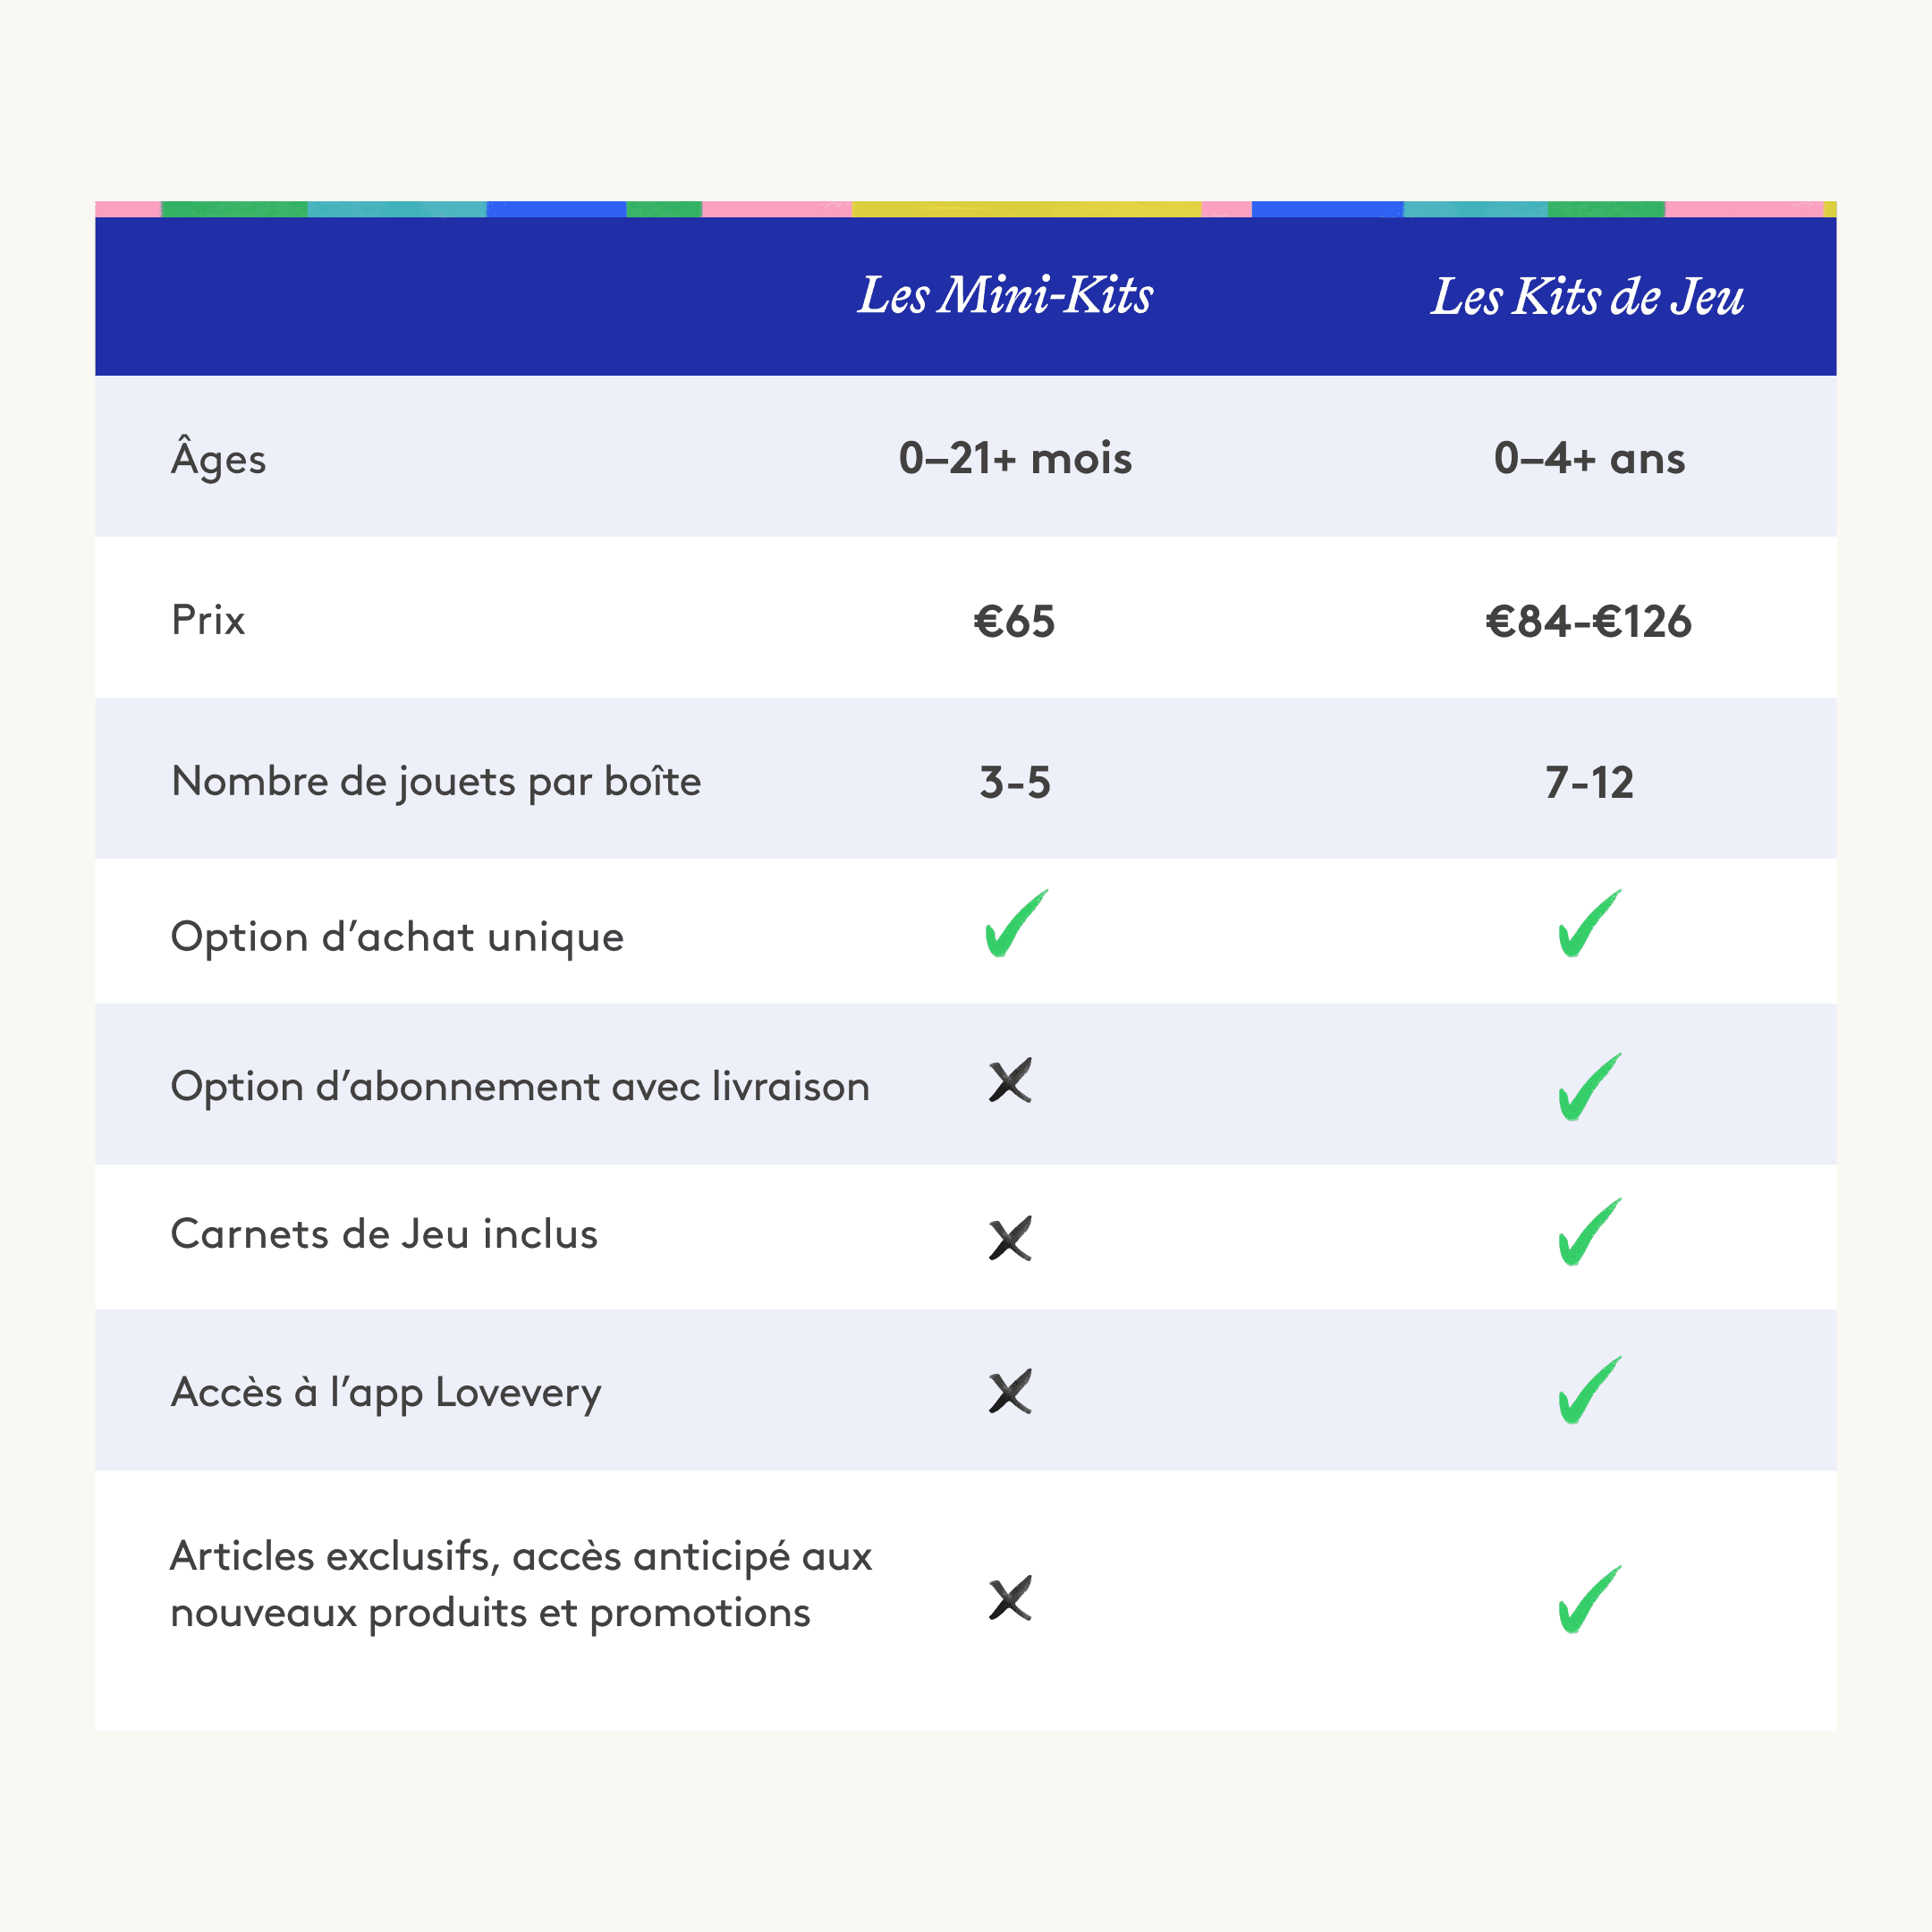Click the €65 Mini-Kits price
The height and width of the screenshot is (1932, 1932).
(1014, 621)
